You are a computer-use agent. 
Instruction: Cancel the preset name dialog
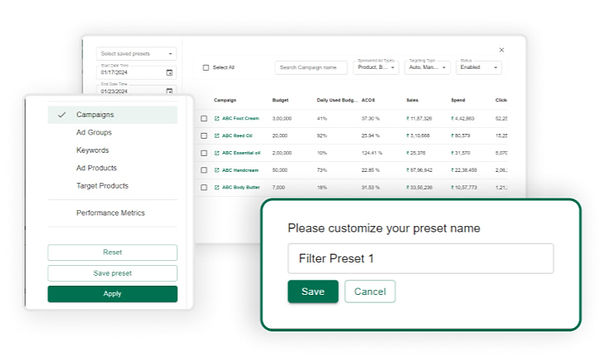[370, 291]
